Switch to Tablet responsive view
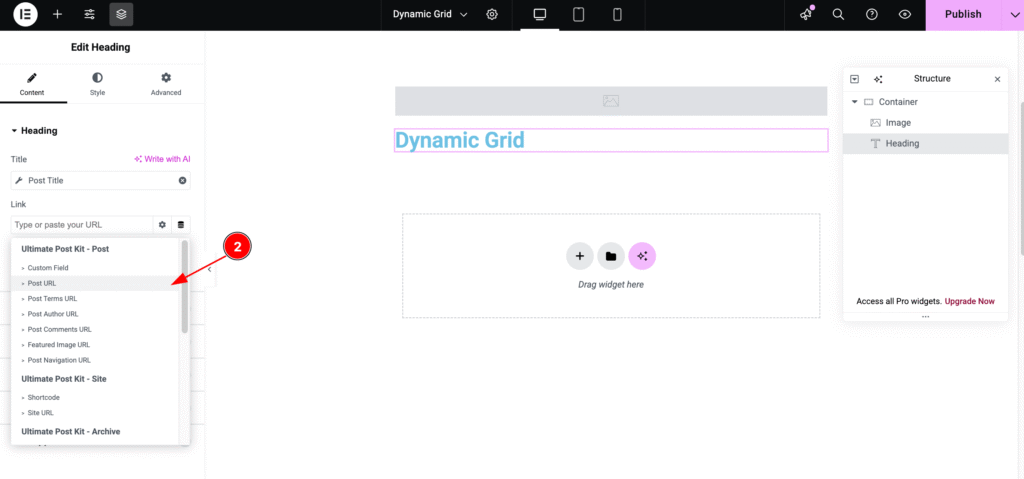The height and width of the screenshot is (479, 1024). [x=578, y=14]
